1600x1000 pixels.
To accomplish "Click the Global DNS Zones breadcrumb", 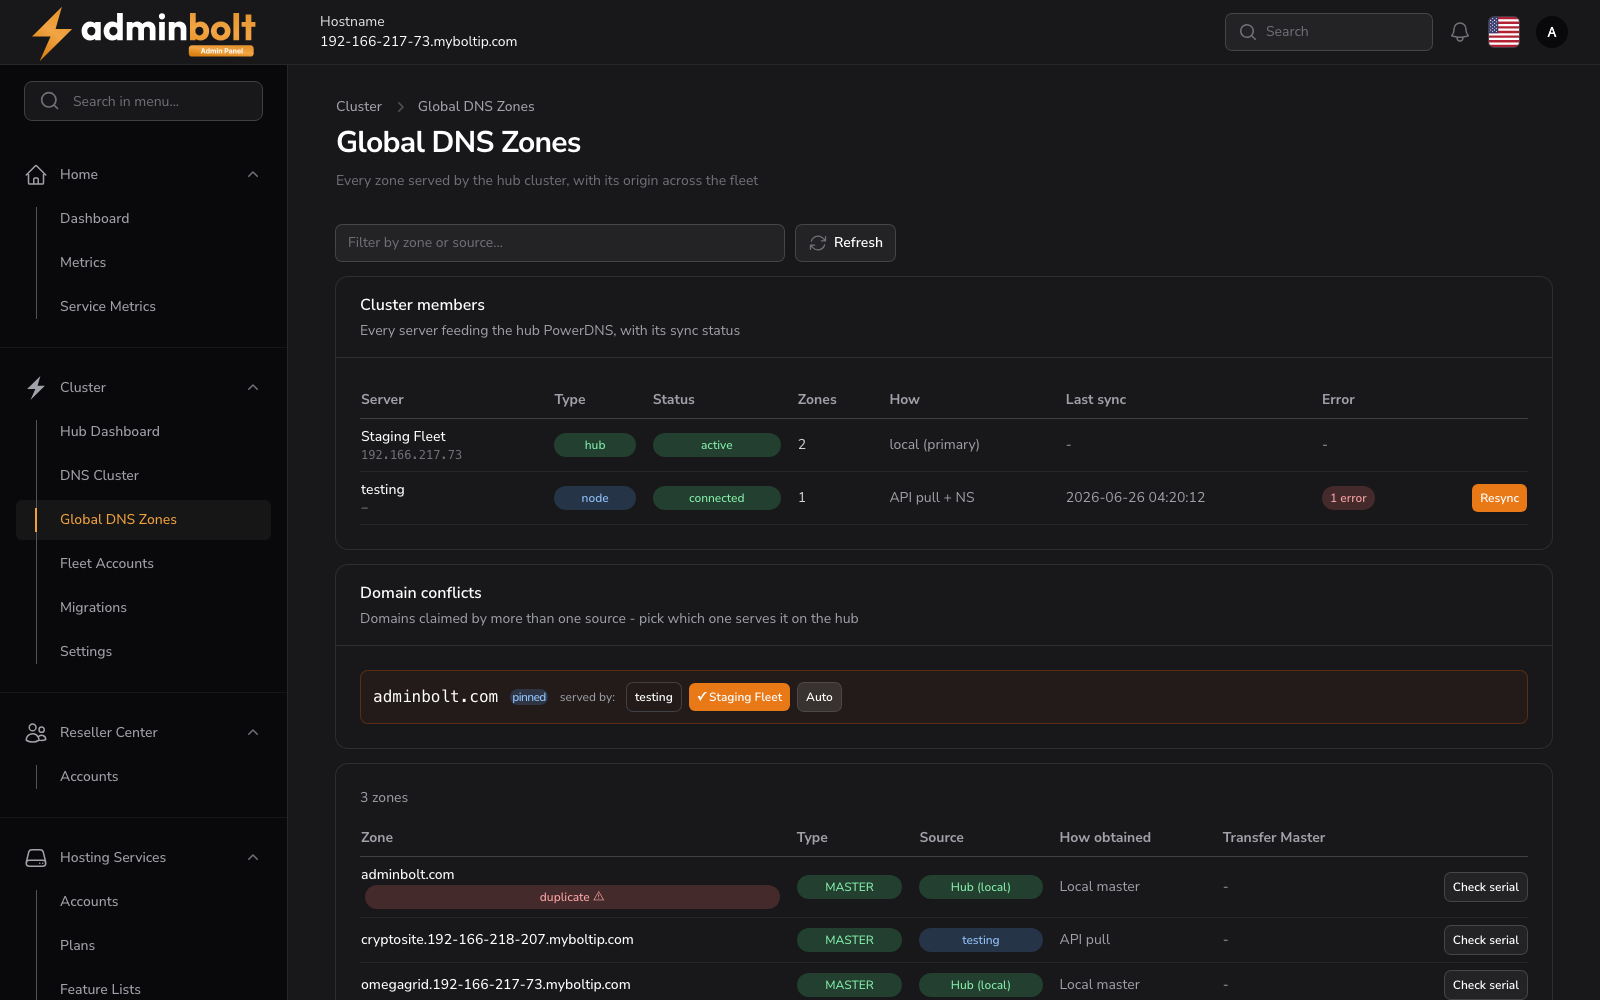I will click(x=476, y=106).
